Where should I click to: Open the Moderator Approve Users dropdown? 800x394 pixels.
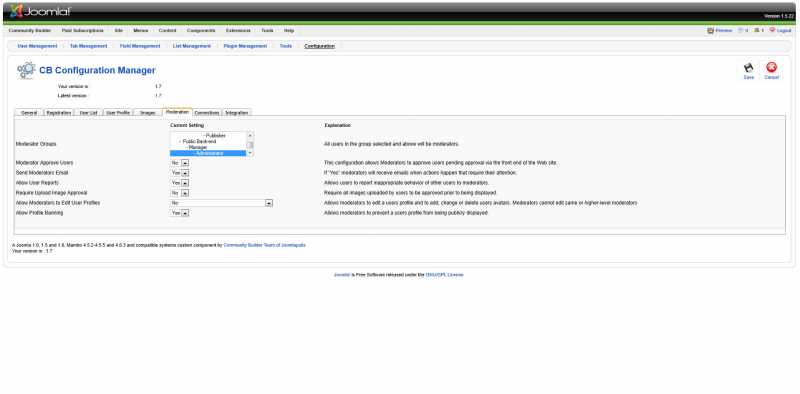pyautogui.click(x=180, y=163)
